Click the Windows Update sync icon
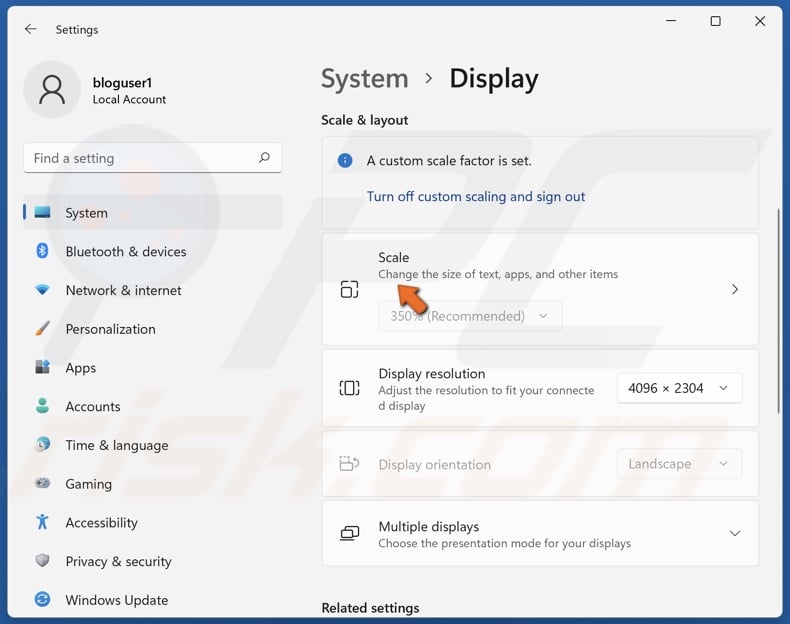This screenshot has height=624, width=790. pos(42,599)
